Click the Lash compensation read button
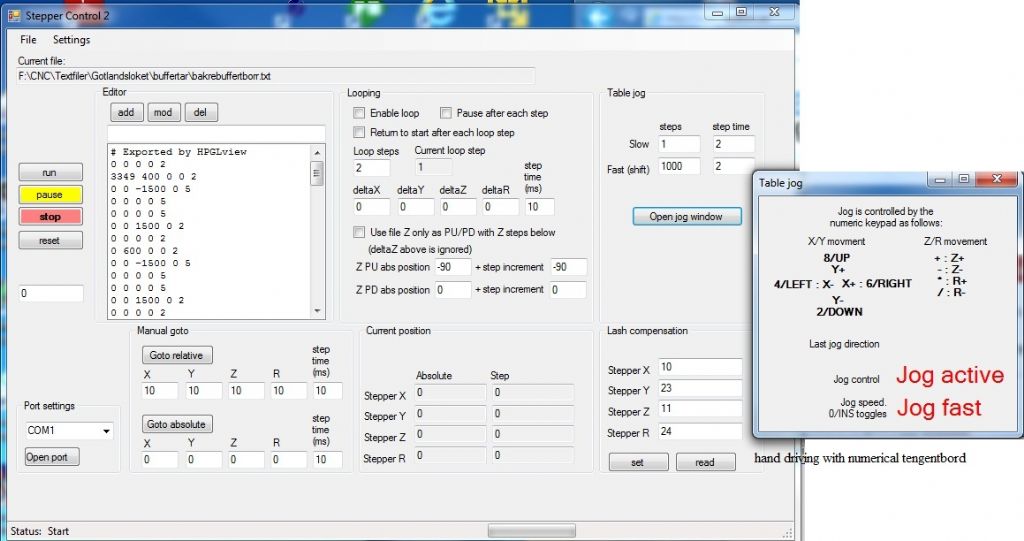Viewport: 1024px width, 541px height. pos(705,462)
